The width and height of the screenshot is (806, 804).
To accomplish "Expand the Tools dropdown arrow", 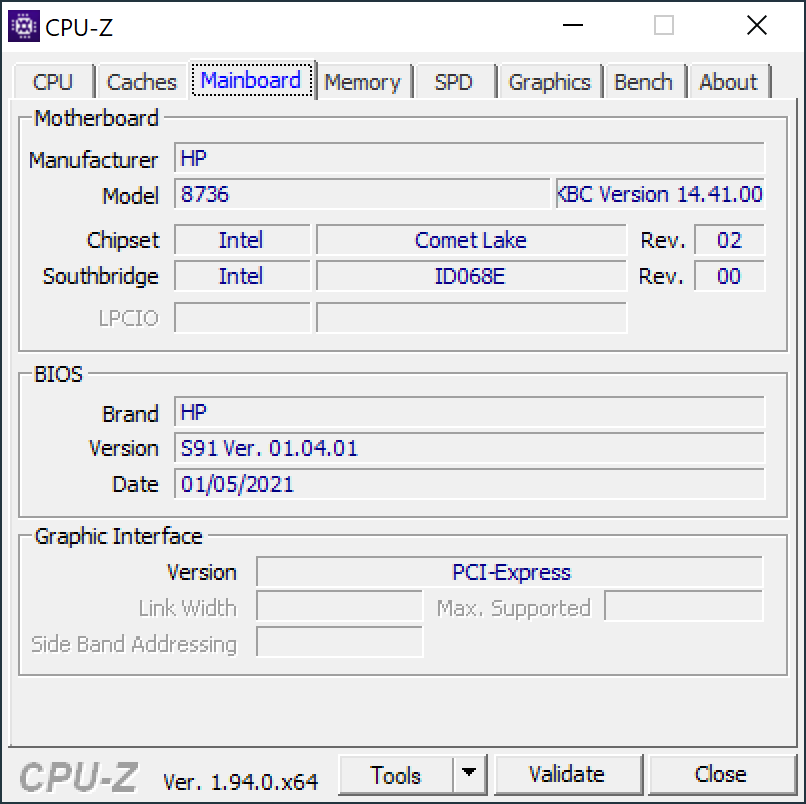I will 469,775.
